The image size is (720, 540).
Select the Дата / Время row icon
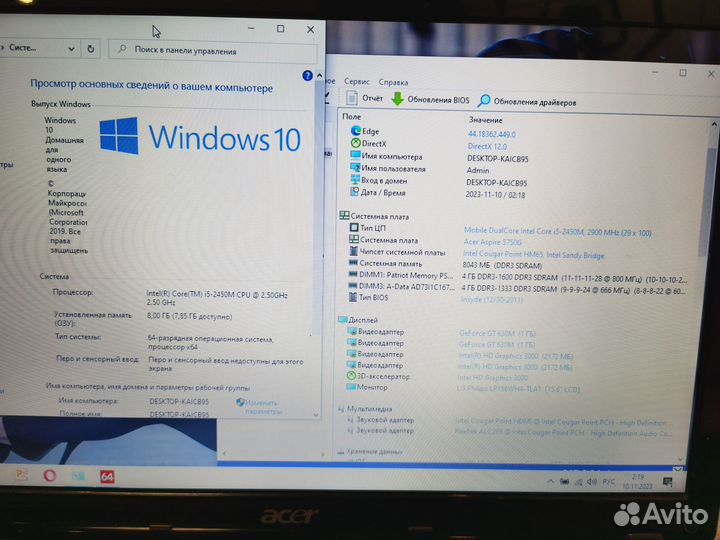coord(354,191)
